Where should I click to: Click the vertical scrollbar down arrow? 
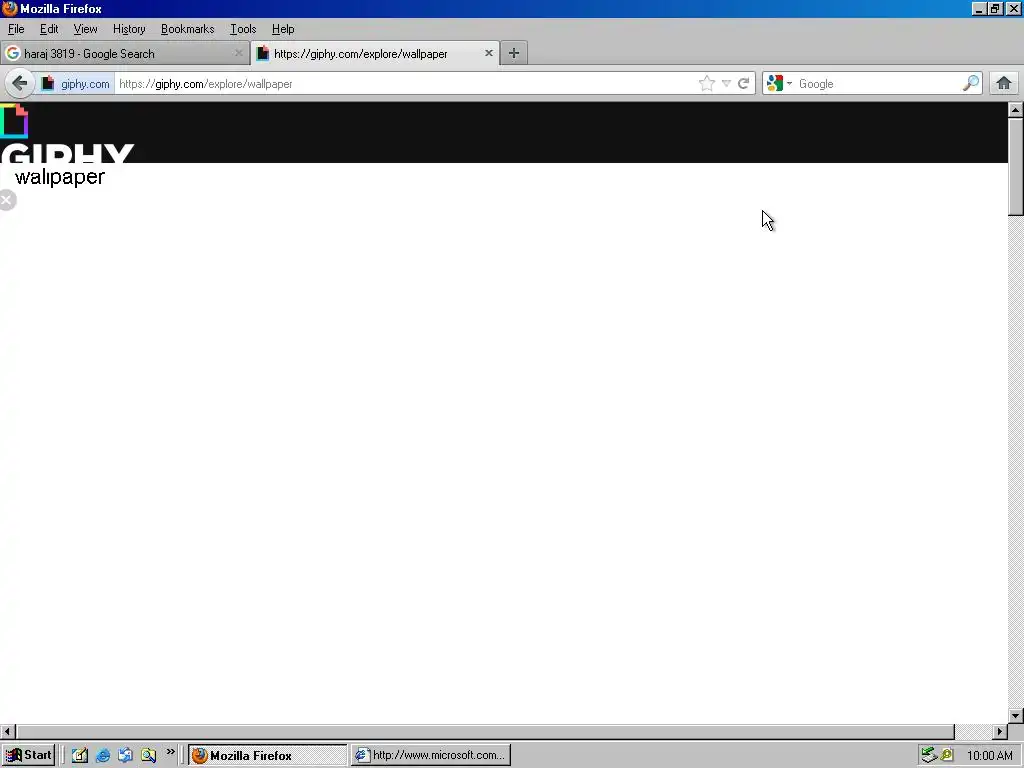[1016, 716]
